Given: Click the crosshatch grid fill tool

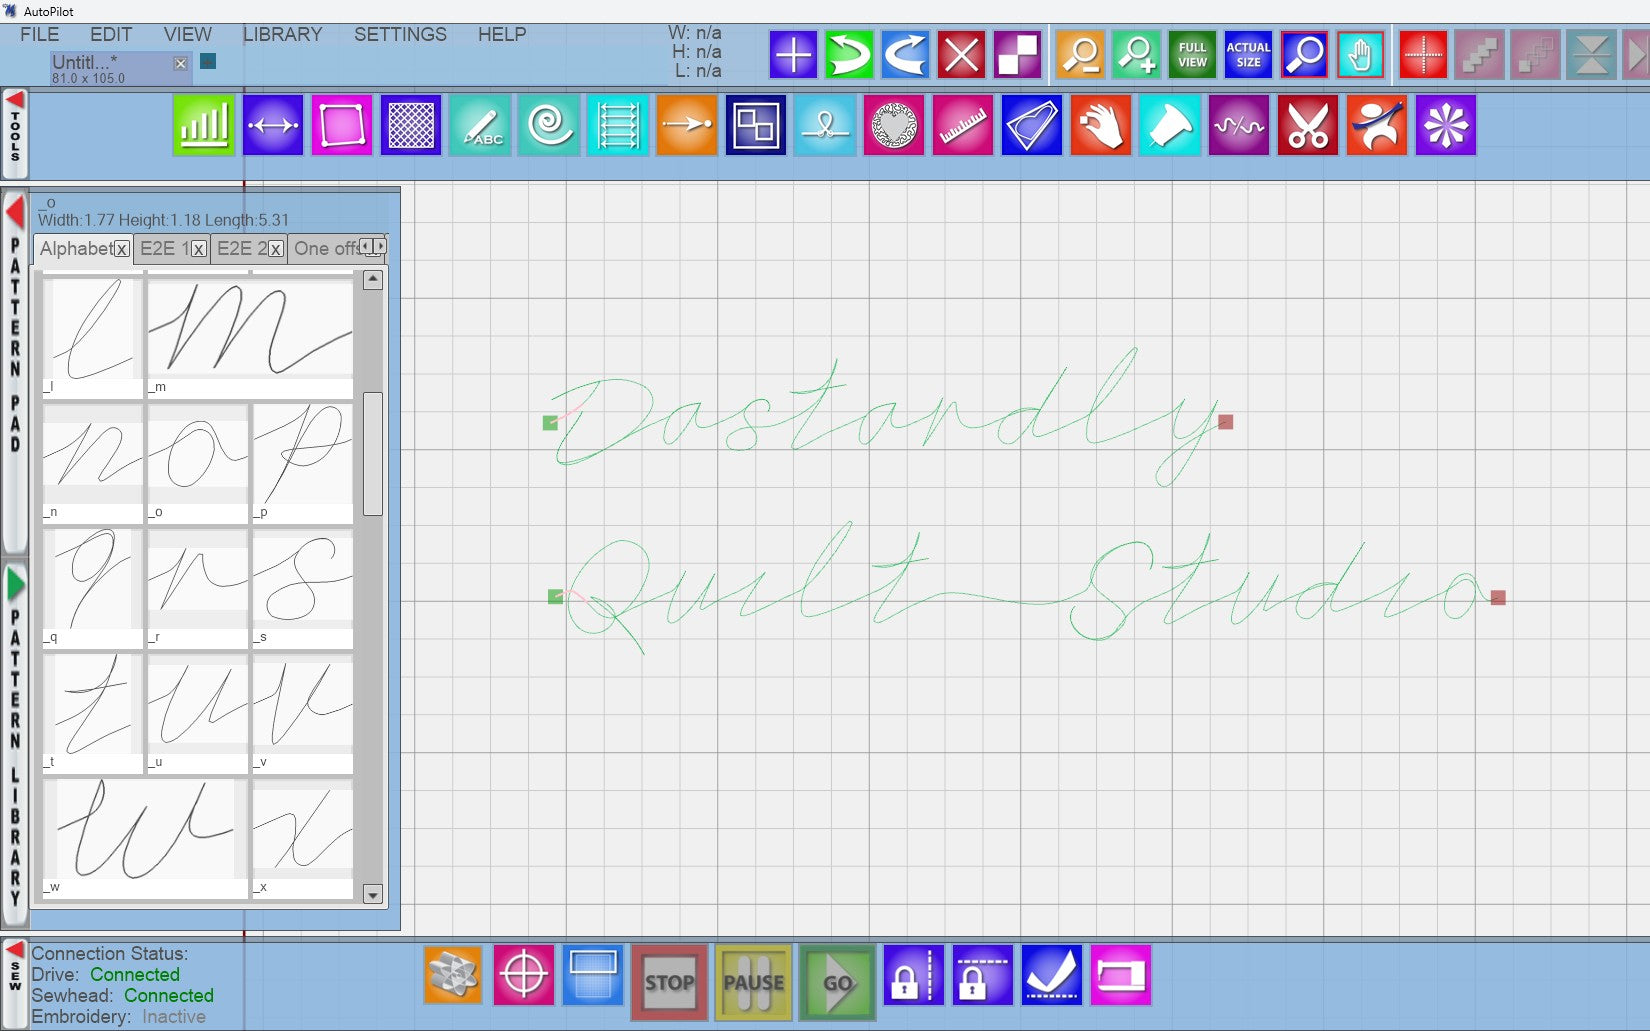Looking at the screenshot, I should (x=411, y=126).
